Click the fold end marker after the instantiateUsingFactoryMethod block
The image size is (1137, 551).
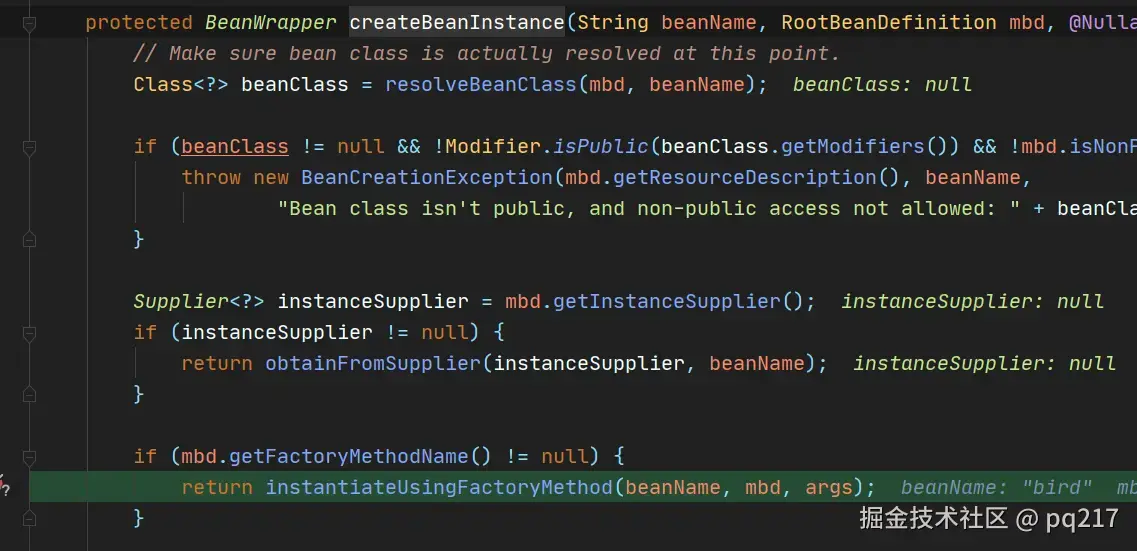[x=29, y=519]
